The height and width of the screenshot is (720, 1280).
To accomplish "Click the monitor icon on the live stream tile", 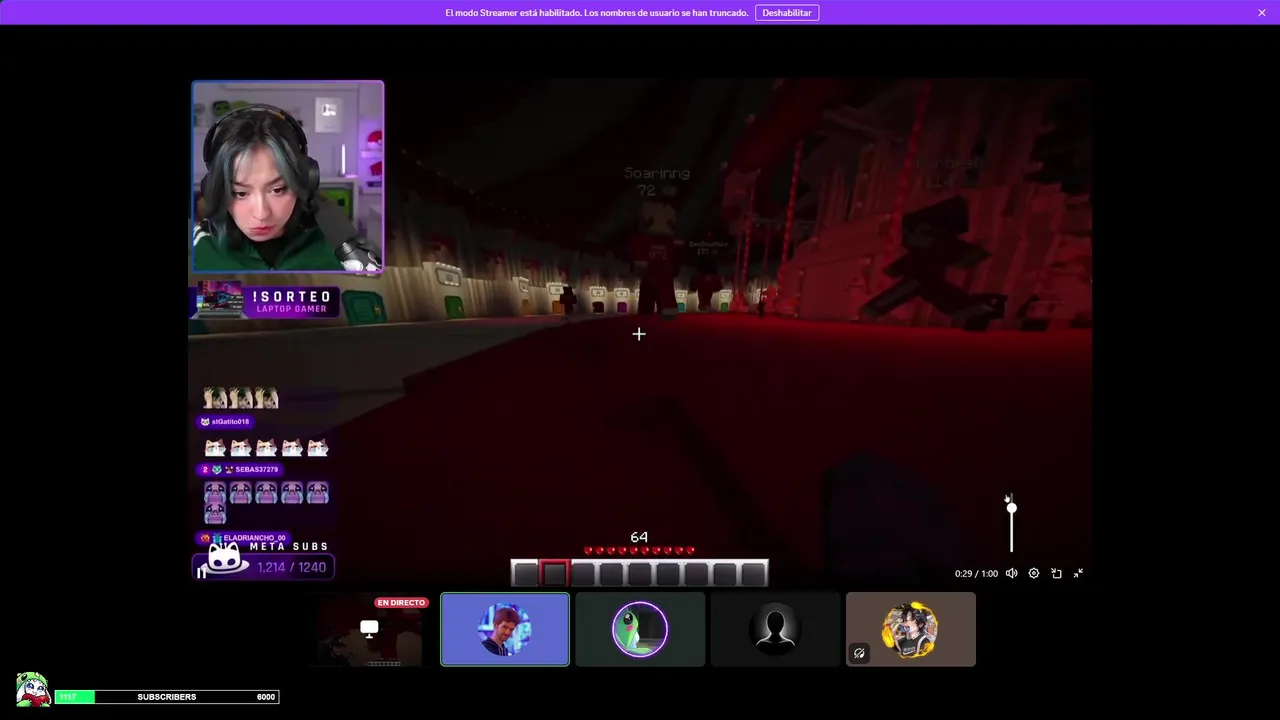I will (x=369, y=629).
